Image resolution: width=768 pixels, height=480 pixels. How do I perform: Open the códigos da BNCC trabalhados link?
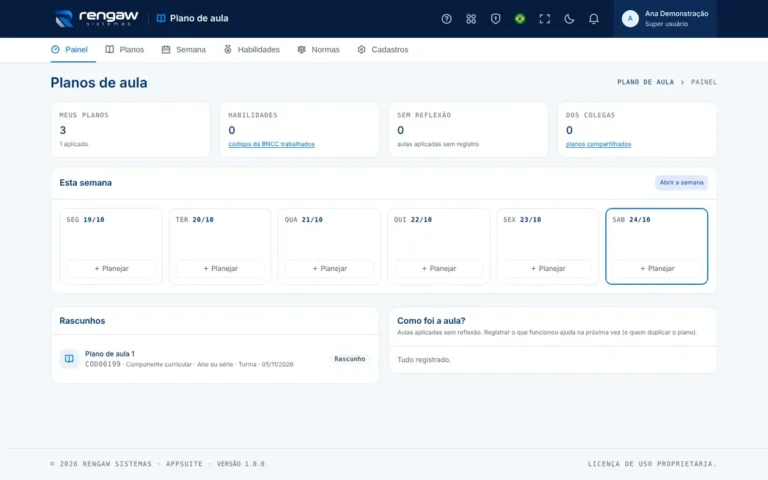[x=271, y=144]
